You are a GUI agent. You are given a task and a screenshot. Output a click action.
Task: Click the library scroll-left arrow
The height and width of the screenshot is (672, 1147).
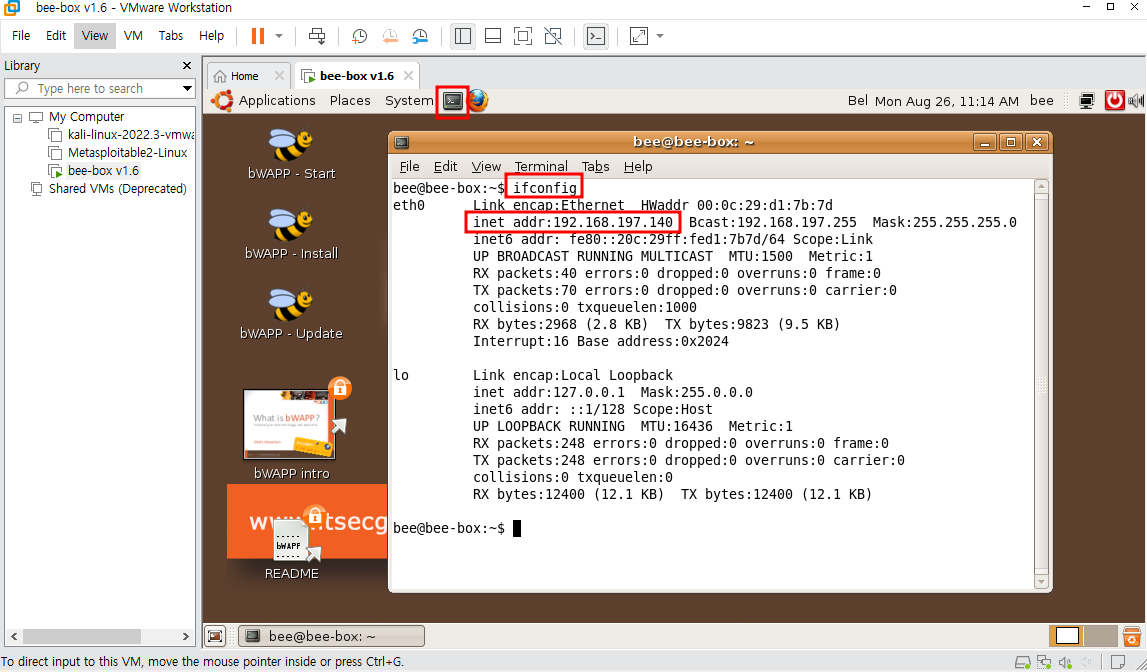tap(14, 637)
